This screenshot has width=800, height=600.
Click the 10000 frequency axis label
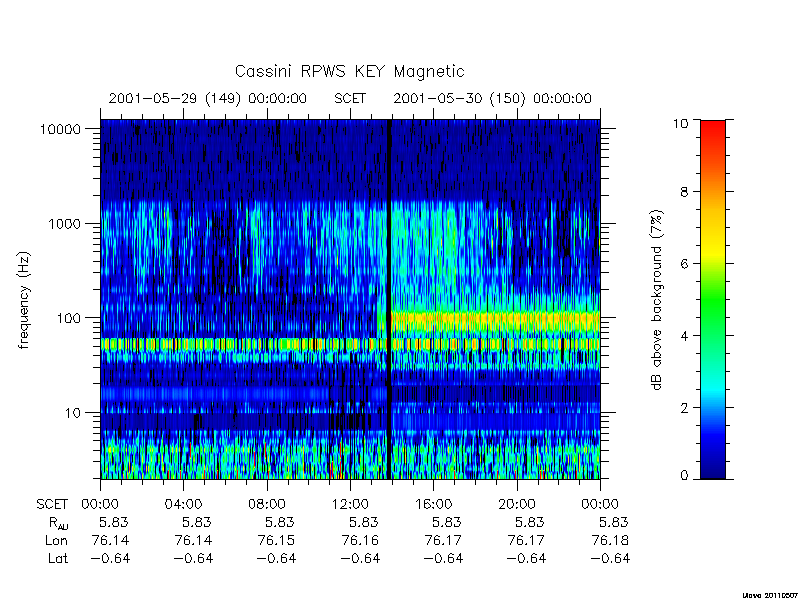point(60,129)
